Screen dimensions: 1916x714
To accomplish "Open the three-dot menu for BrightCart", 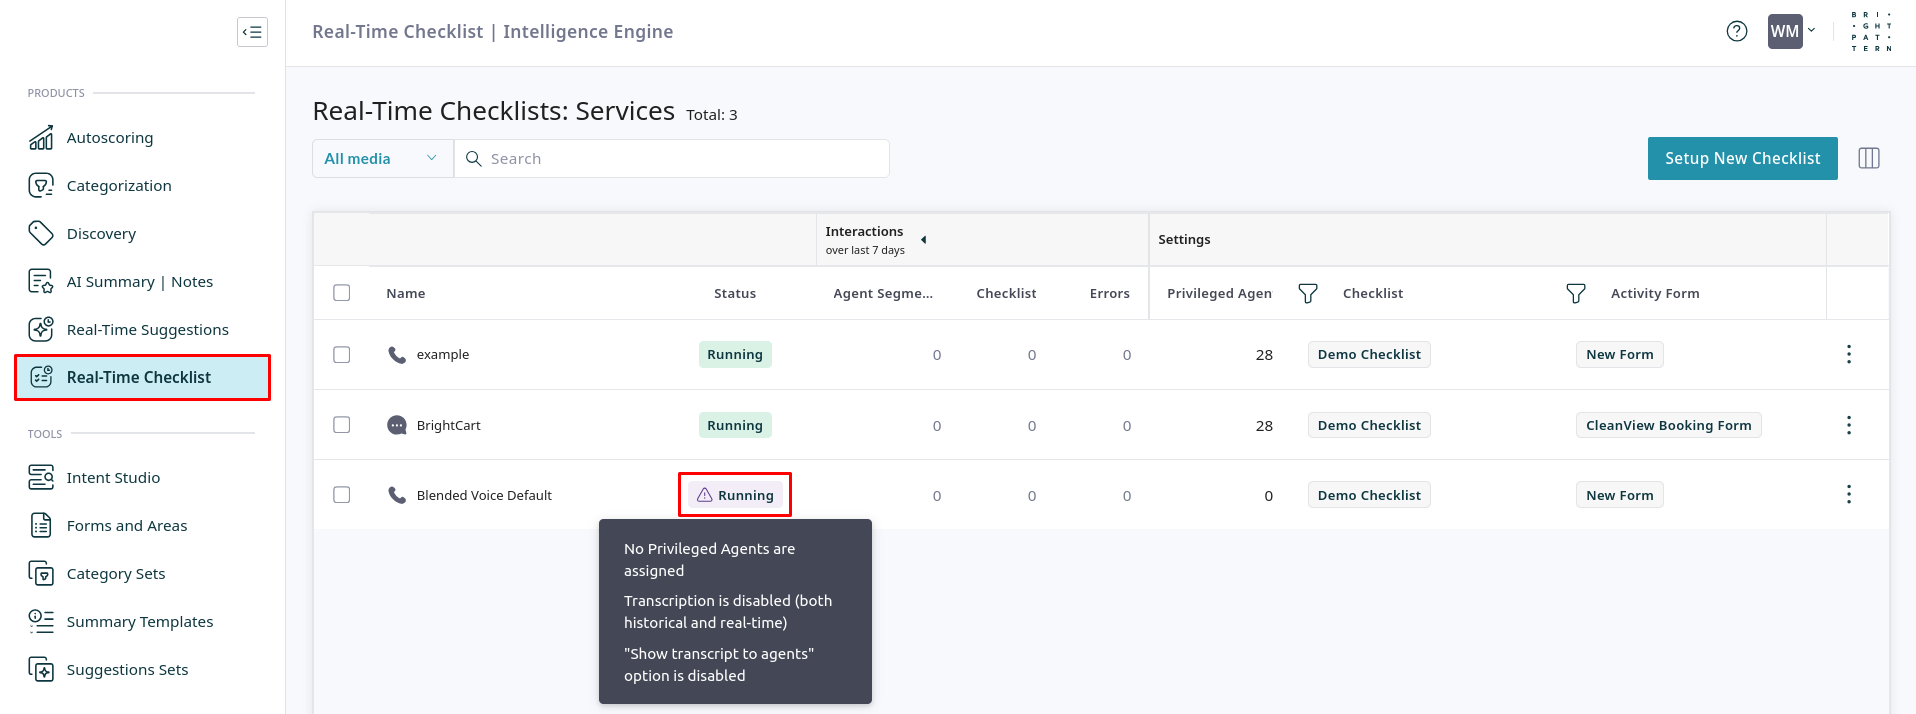I will 1848,425.
